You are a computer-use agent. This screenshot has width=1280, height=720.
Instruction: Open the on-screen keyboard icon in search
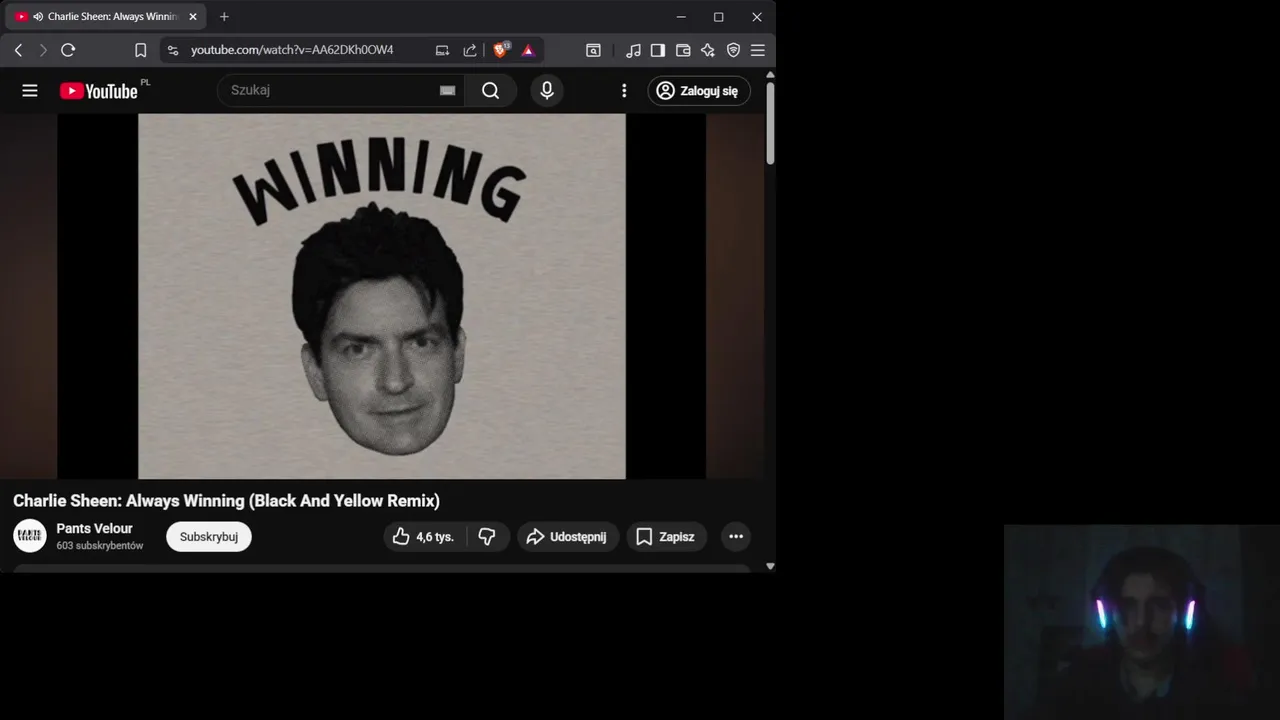coord(448,91)
